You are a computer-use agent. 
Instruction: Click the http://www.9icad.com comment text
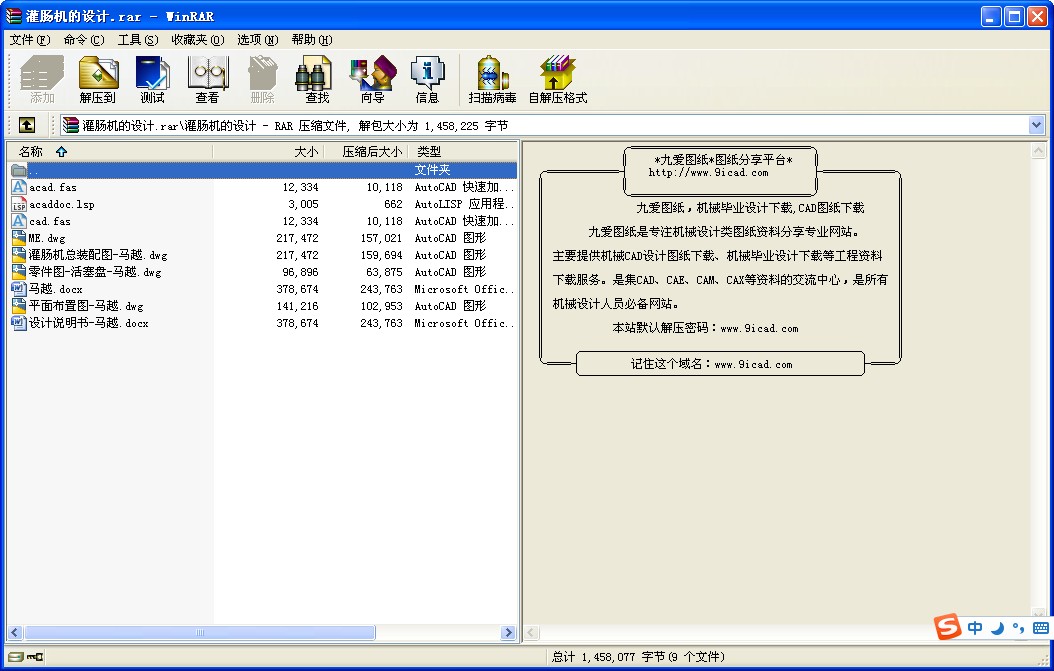pyautogui.click(x=708, y=173)
